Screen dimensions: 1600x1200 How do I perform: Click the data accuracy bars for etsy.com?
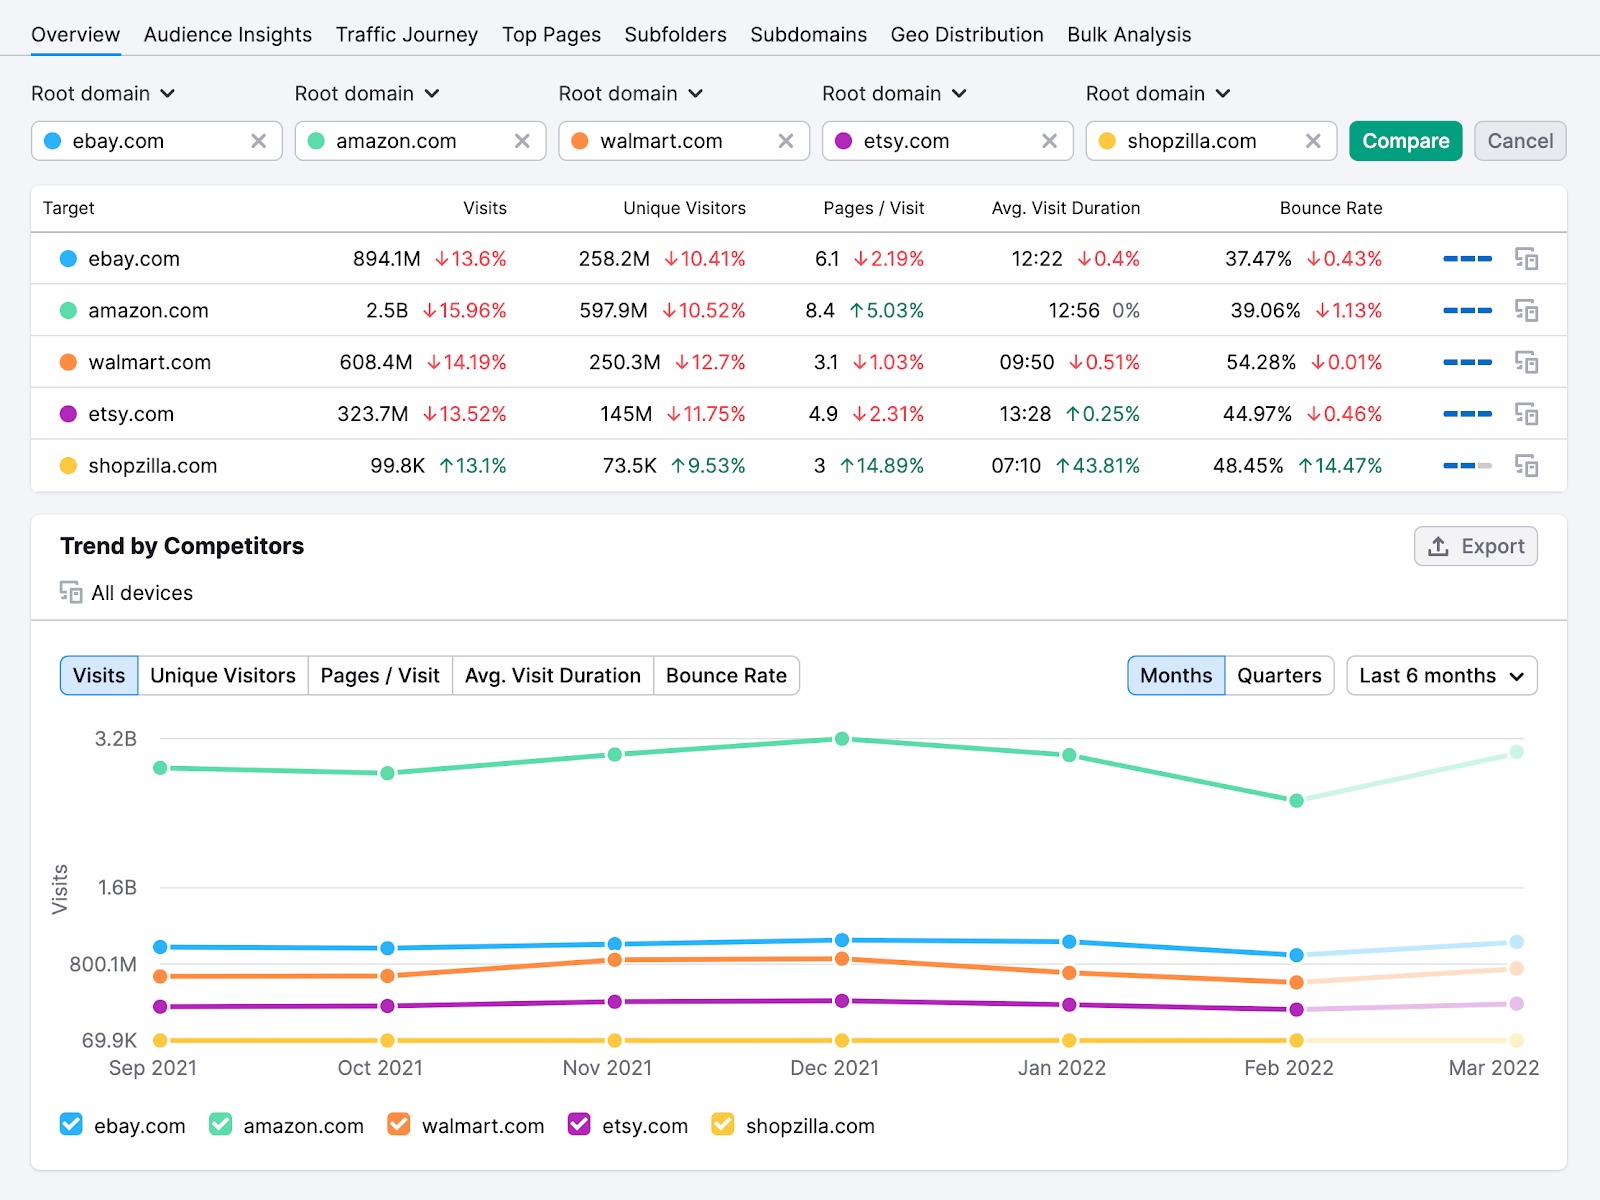(1467, 414)
